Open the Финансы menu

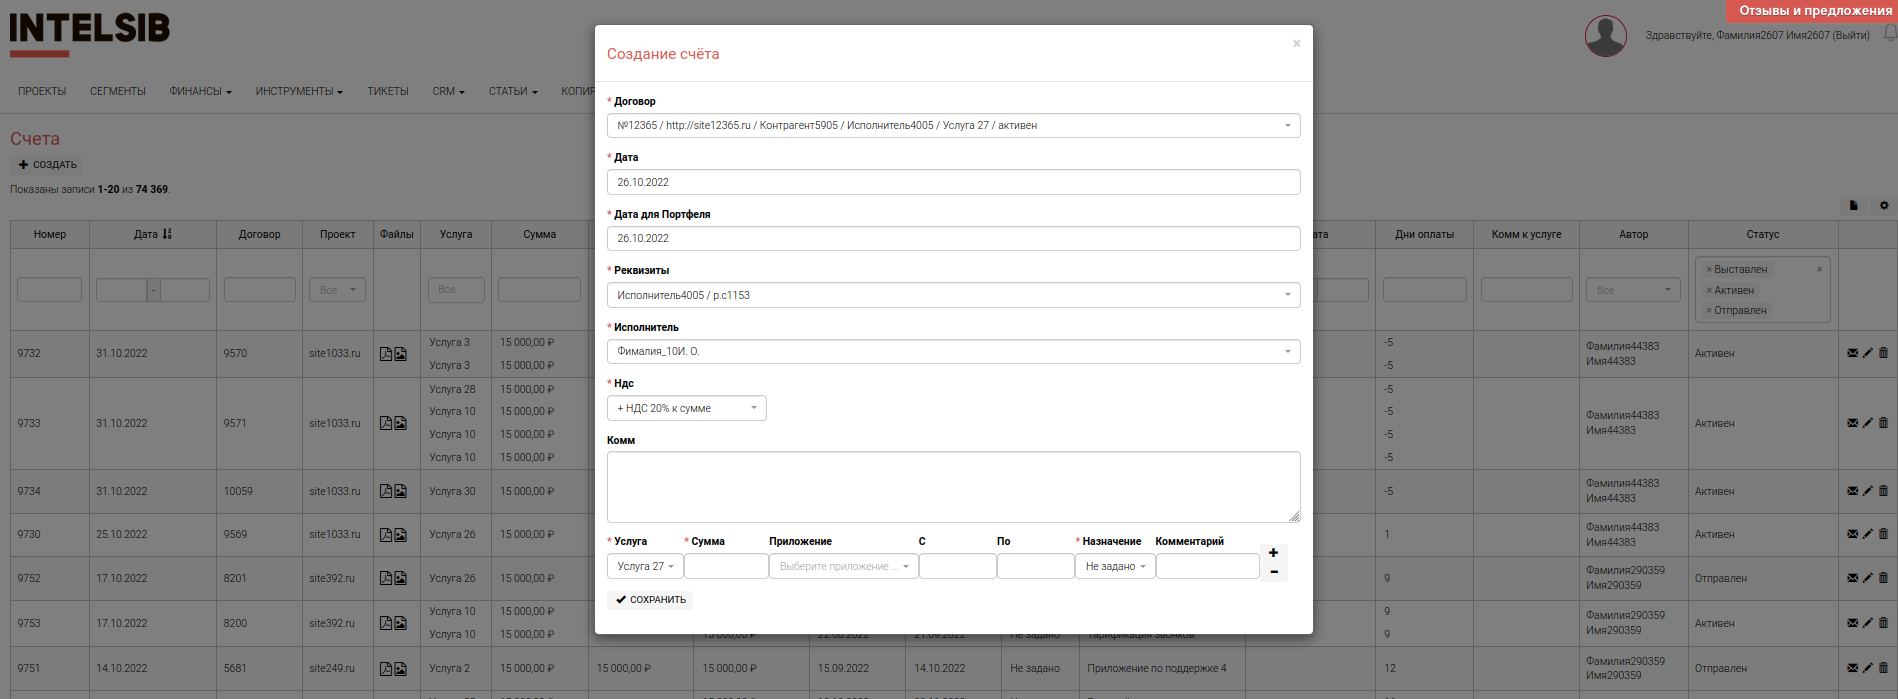pyautogui.click(x=200, y=91)
